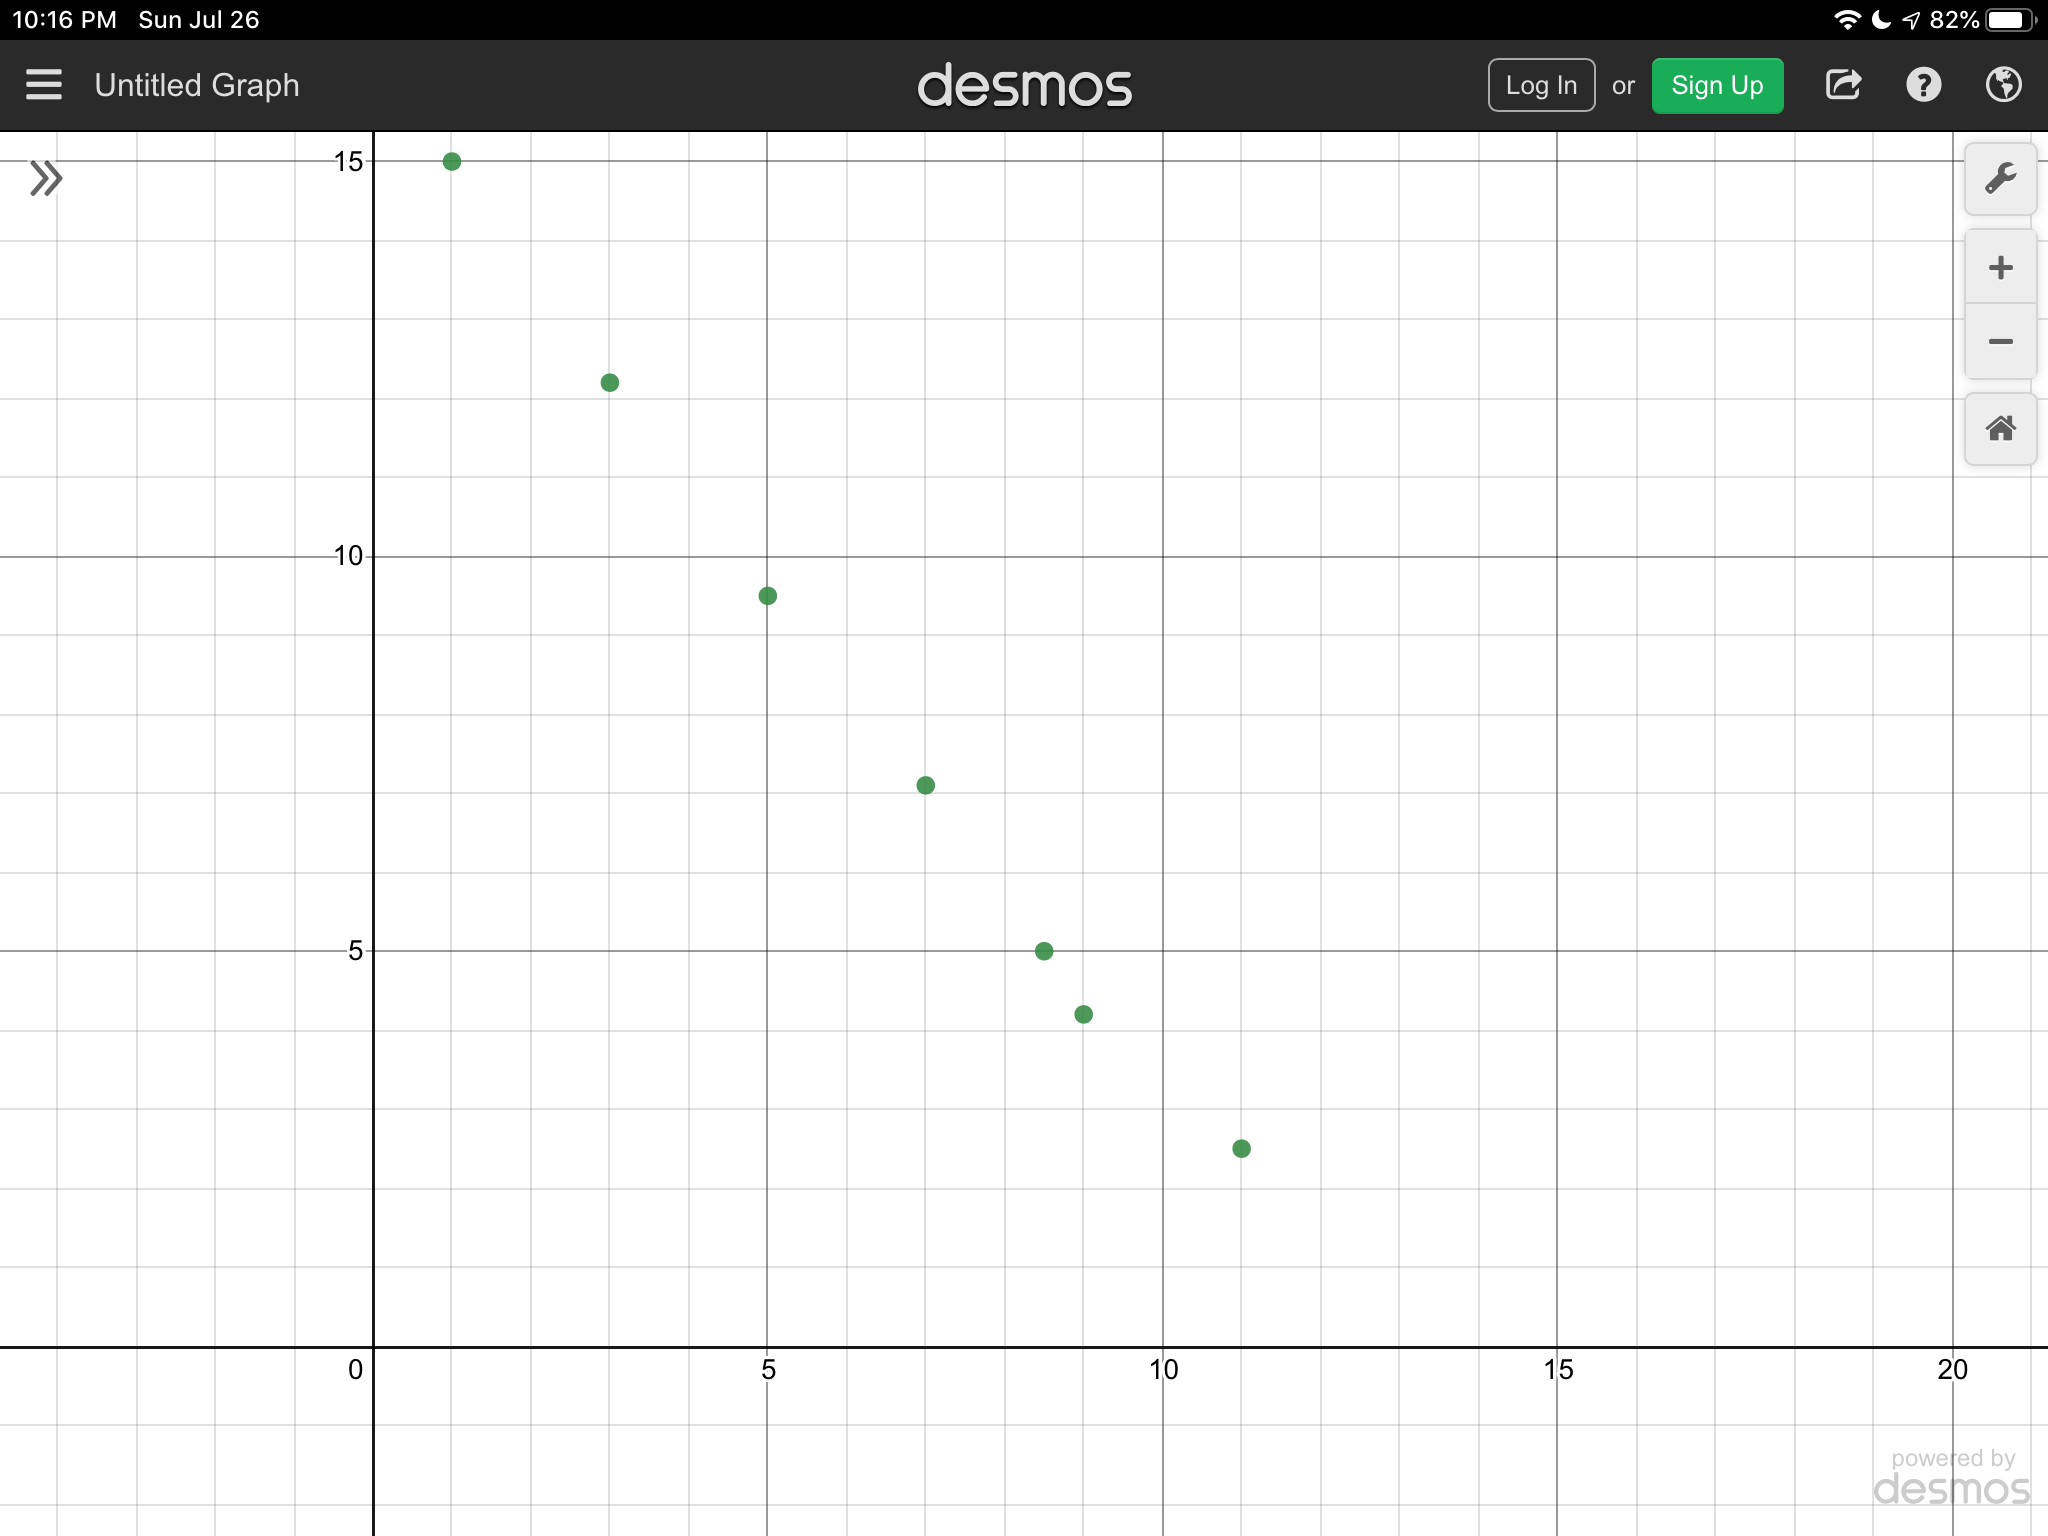Viewport: 2048px width, 1536px height.
Task: Open Graph Settings wrench icon
Action: click(2000, 179)
